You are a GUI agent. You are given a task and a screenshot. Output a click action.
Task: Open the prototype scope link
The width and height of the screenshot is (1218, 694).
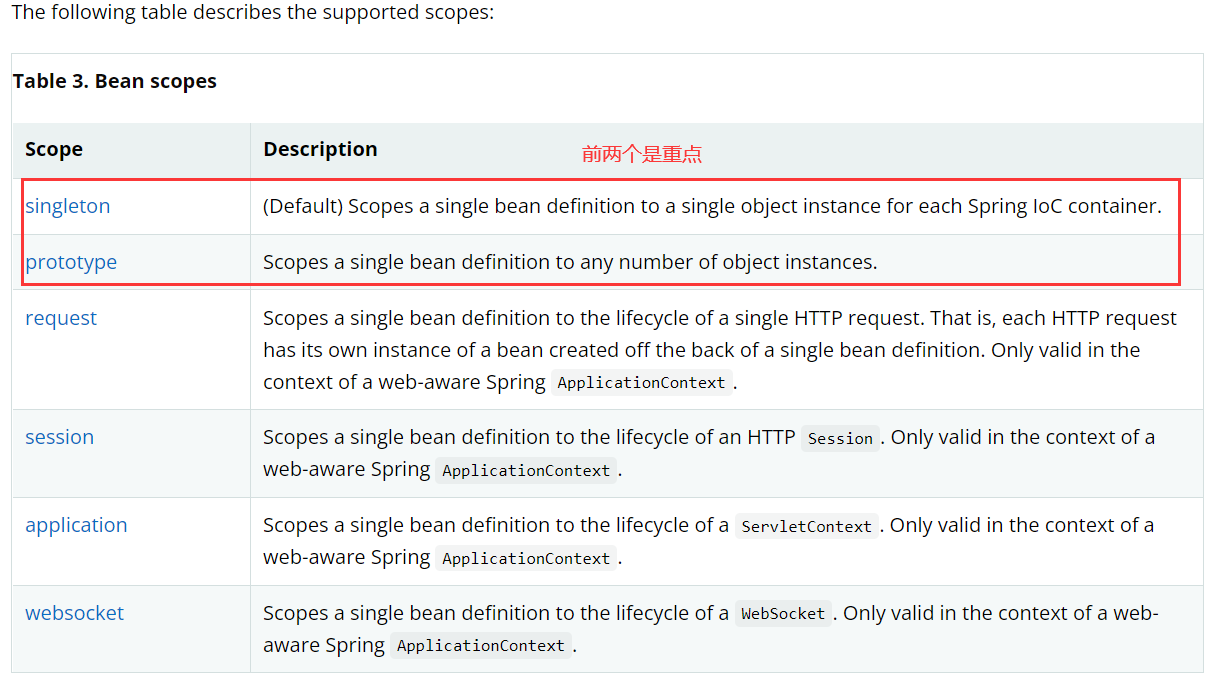coord(71,262)
